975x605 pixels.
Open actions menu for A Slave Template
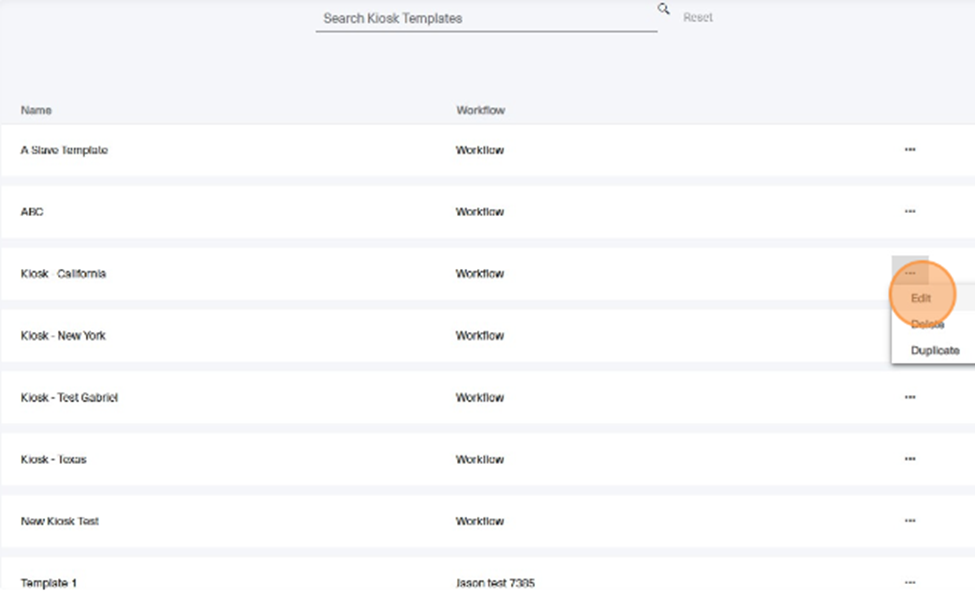point(910,149)
